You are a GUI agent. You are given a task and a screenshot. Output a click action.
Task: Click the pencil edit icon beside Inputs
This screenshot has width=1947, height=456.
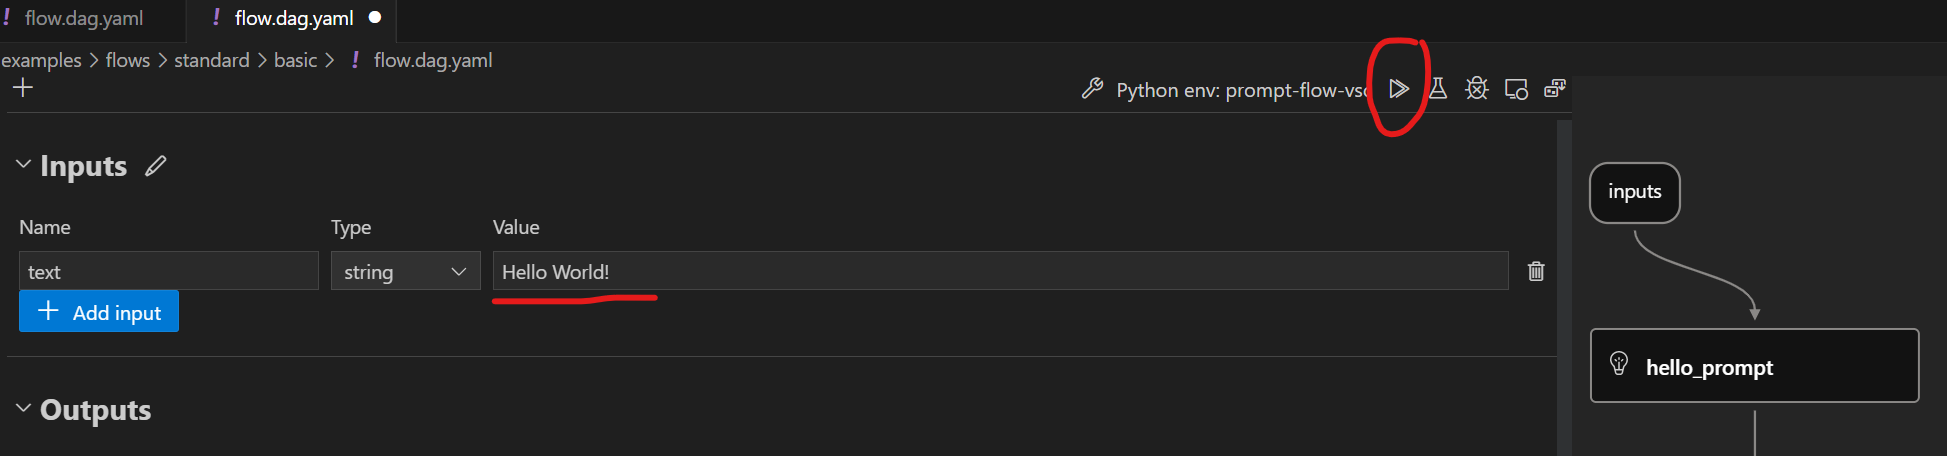click(x=155, y=166)
